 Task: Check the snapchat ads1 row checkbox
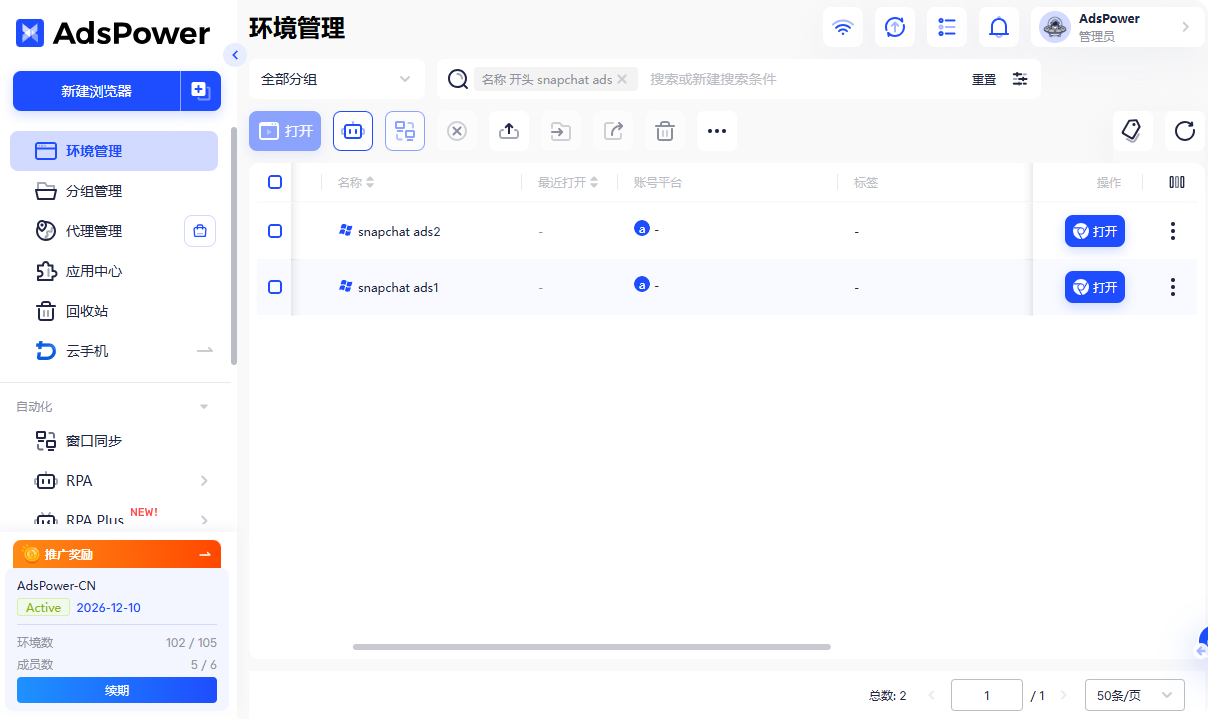[x=275, y=287]
